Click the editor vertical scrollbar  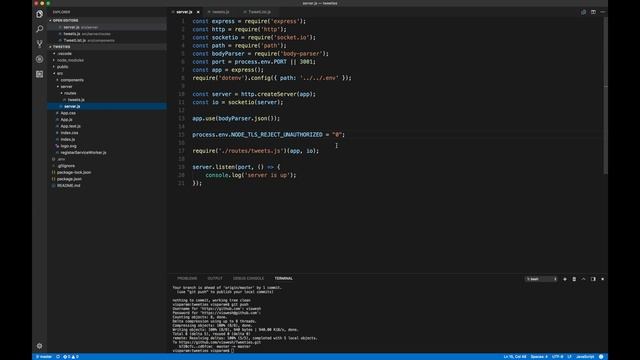[605, 96]
